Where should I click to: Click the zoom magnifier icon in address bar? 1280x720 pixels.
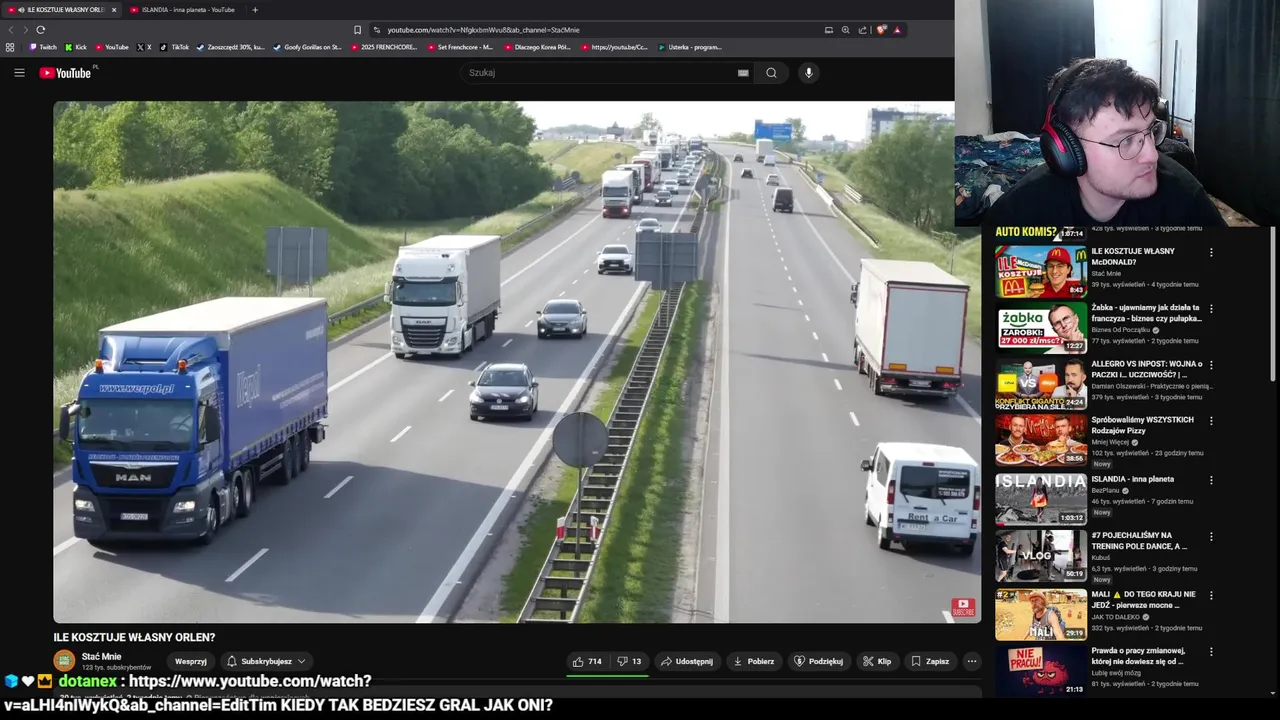[x=845, y=29]
